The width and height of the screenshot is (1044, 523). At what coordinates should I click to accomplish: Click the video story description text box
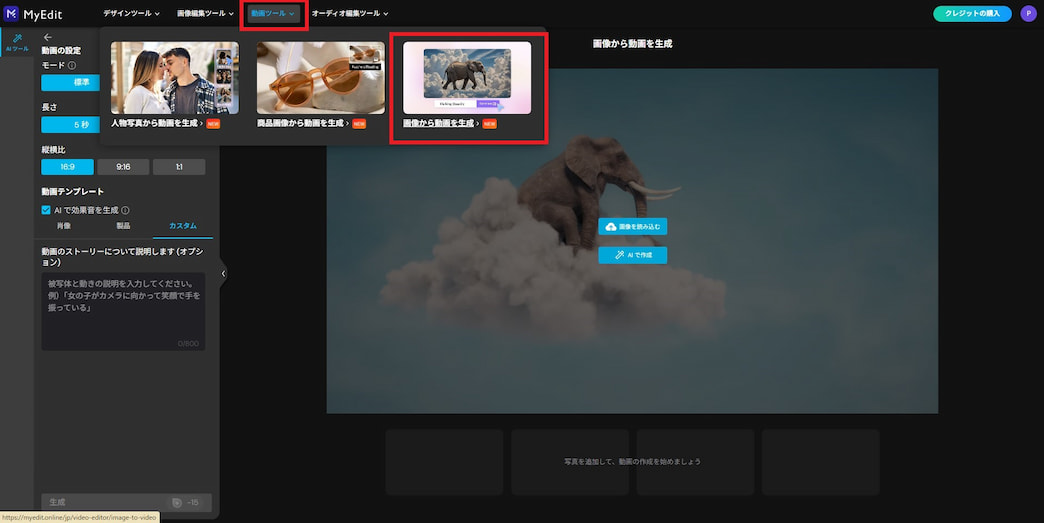[x=123, y=311]
